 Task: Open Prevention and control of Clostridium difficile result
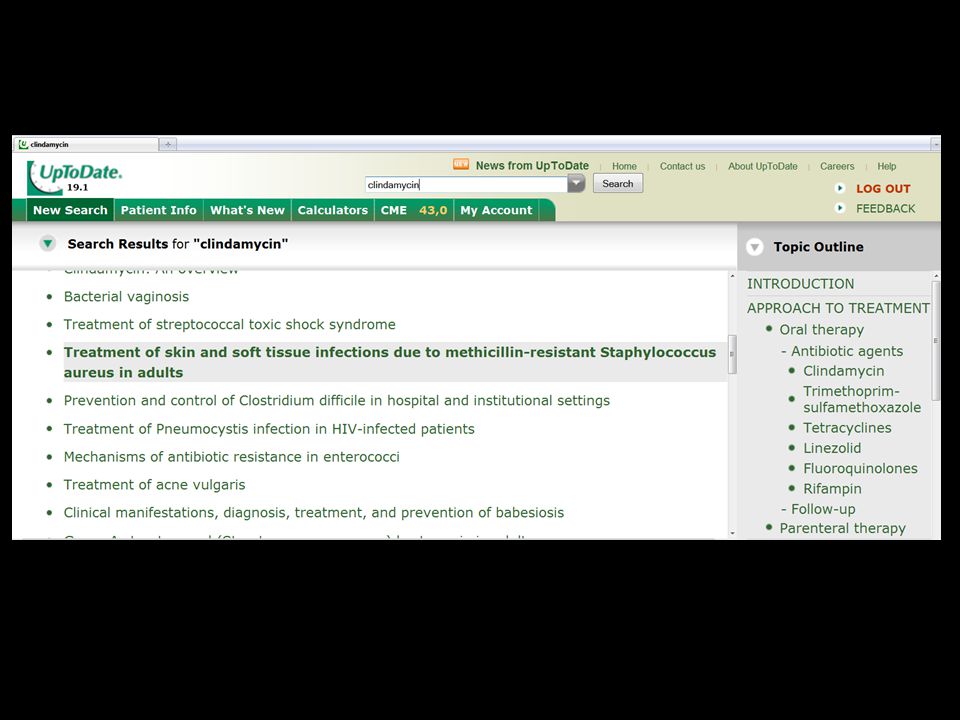(x=337, y=400)
